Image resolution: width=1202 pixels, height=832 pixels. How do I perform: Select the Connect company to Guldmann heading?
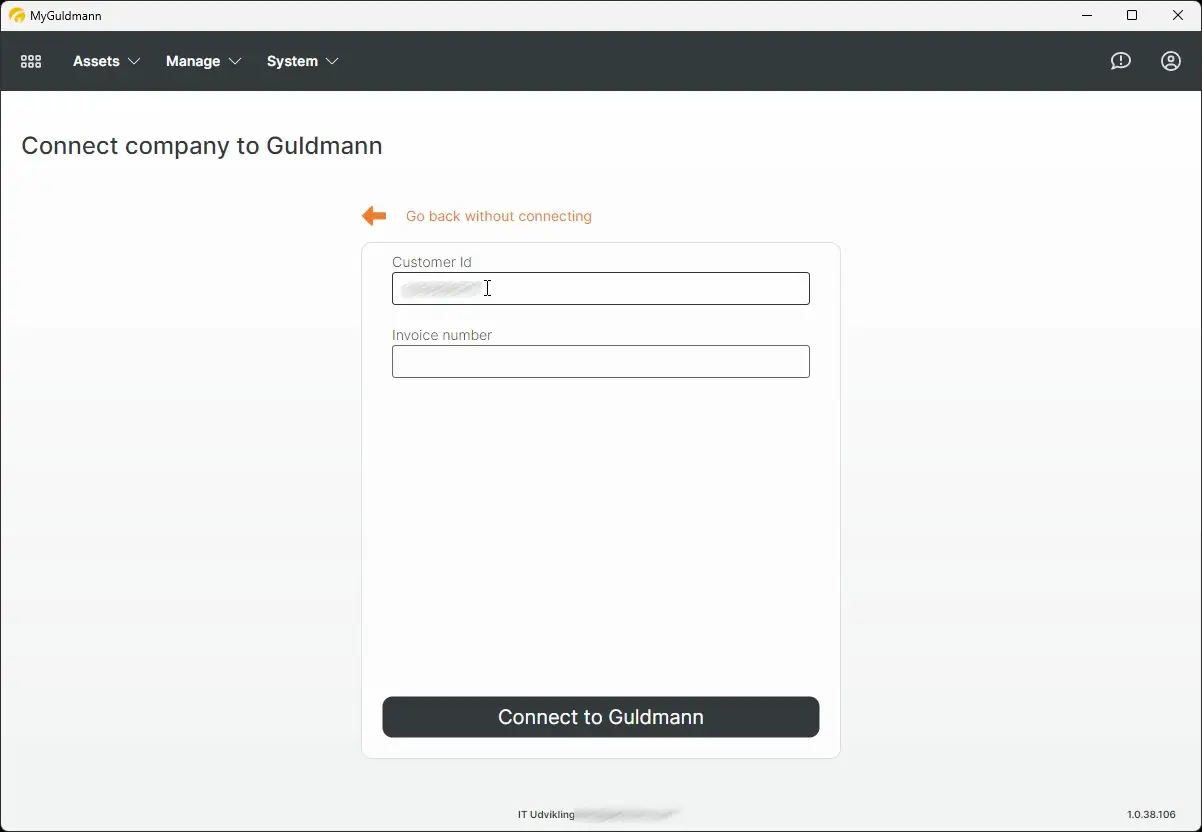pos(201,146)
